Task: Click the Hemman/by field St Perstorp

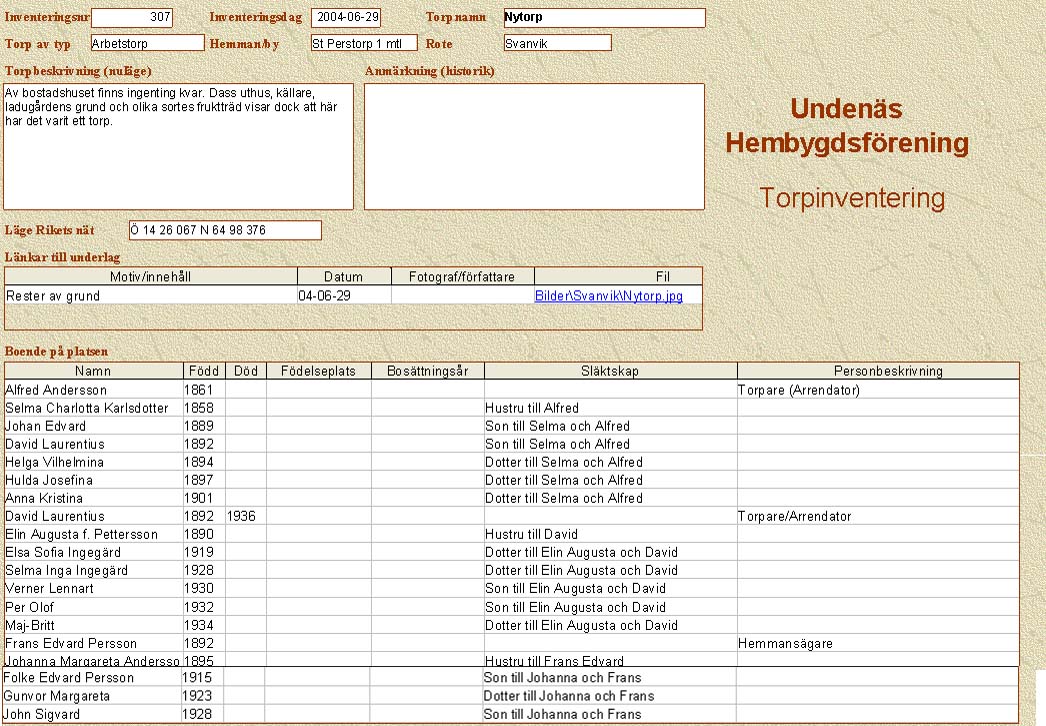Action: click(363, 43)
